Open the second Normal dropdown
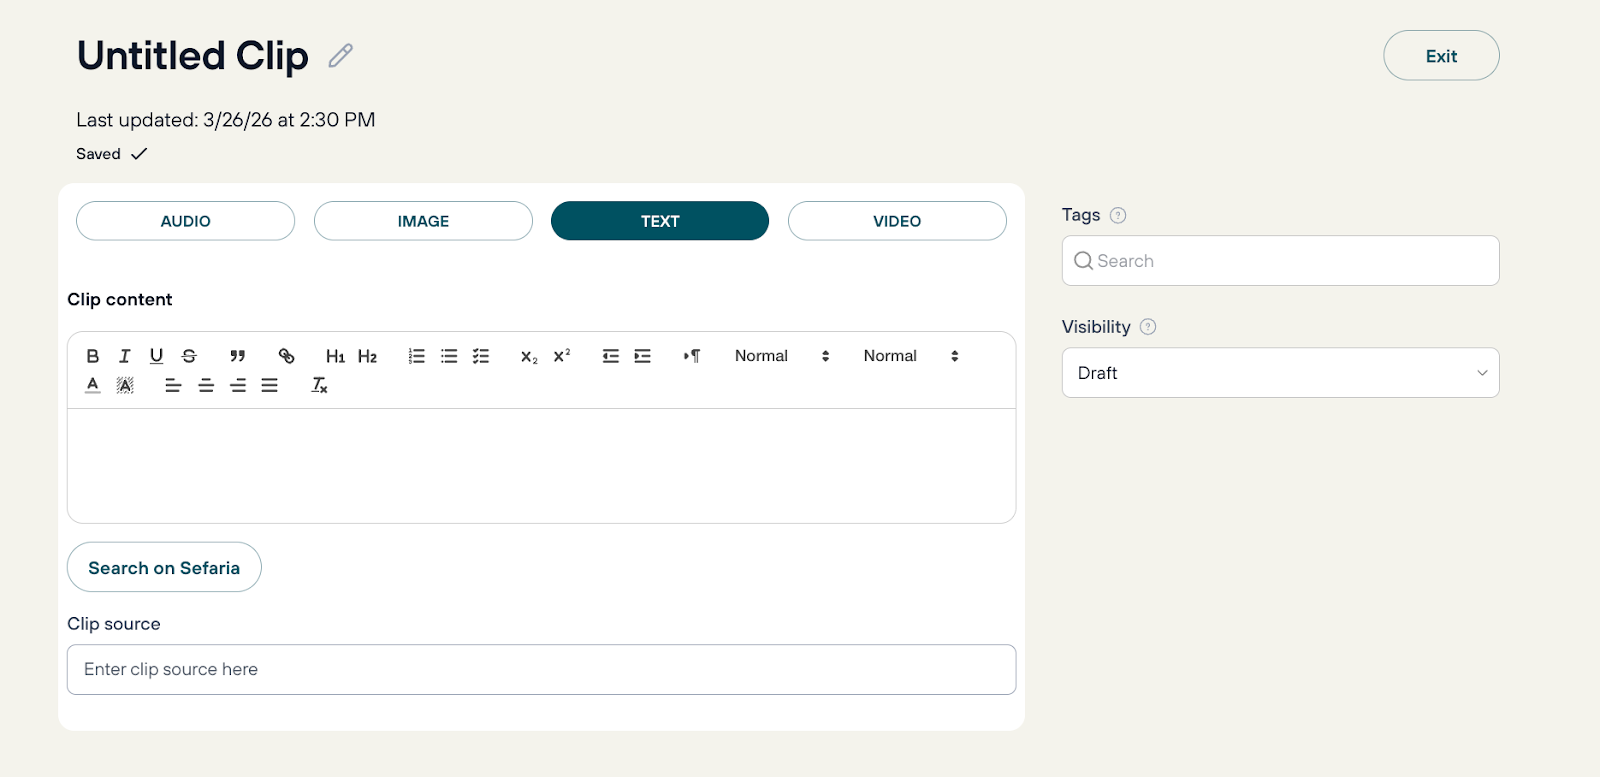Viewport: 1600px width, 777px height. (911, 356)
